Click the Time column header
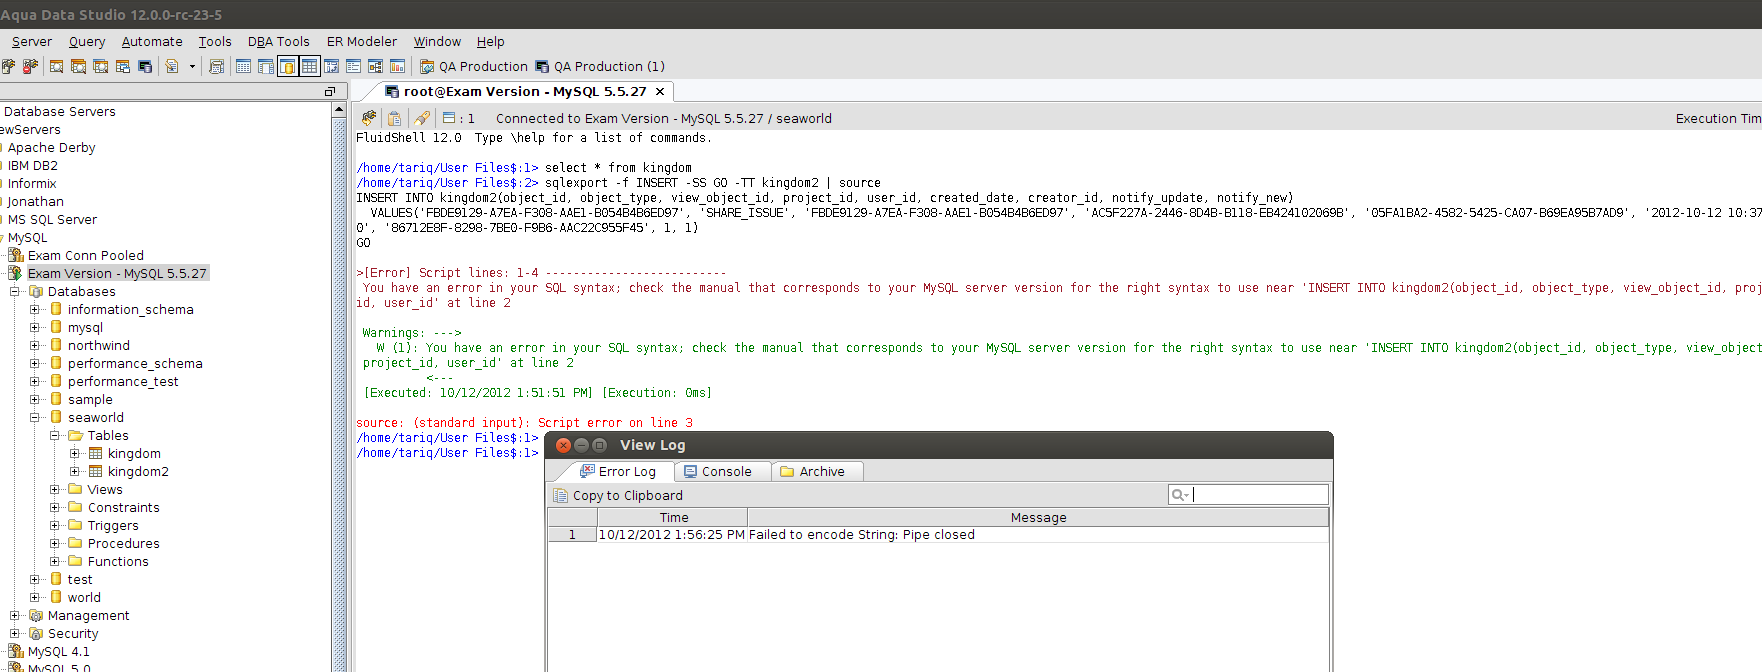Screen dimensions: 1762x672 click(x=673, y=517)
